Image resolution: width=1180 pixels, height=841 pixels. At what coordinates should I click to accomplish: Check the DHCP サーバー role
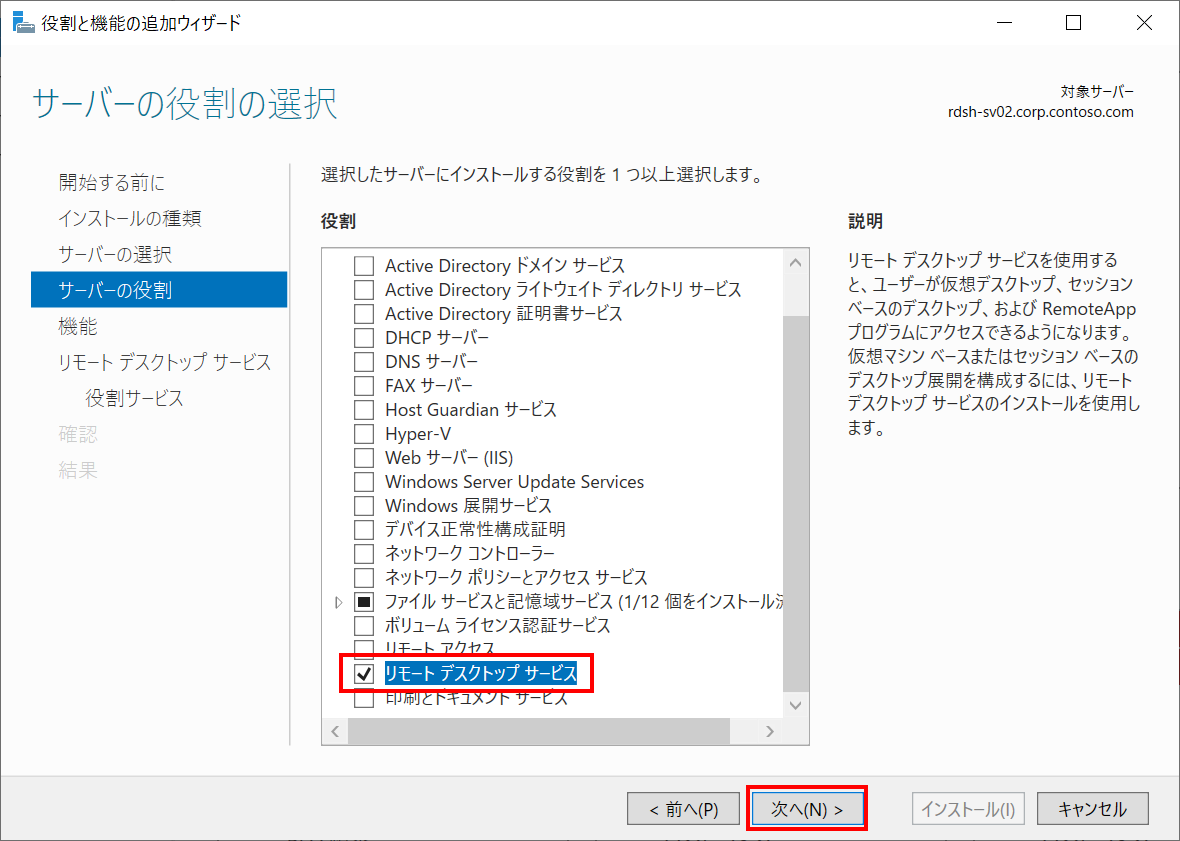click(365, 337)
